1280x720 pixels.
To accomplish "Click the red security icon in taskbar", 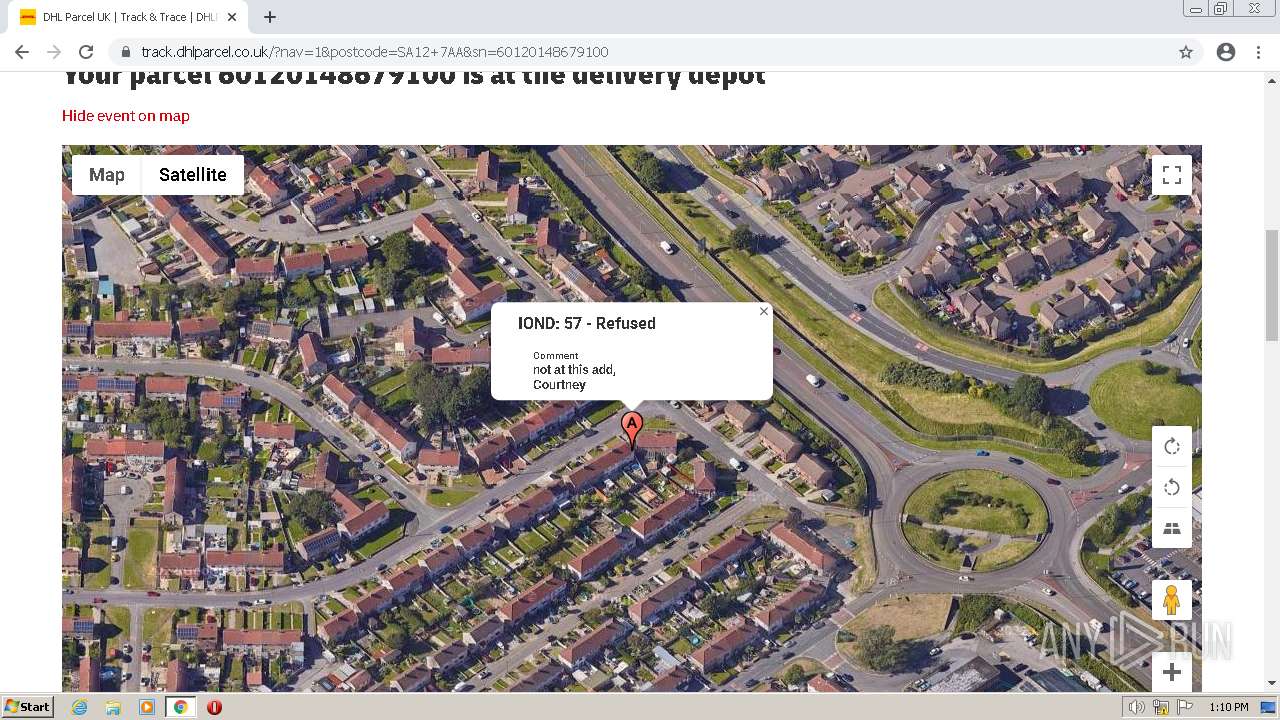I will [214, 707].
